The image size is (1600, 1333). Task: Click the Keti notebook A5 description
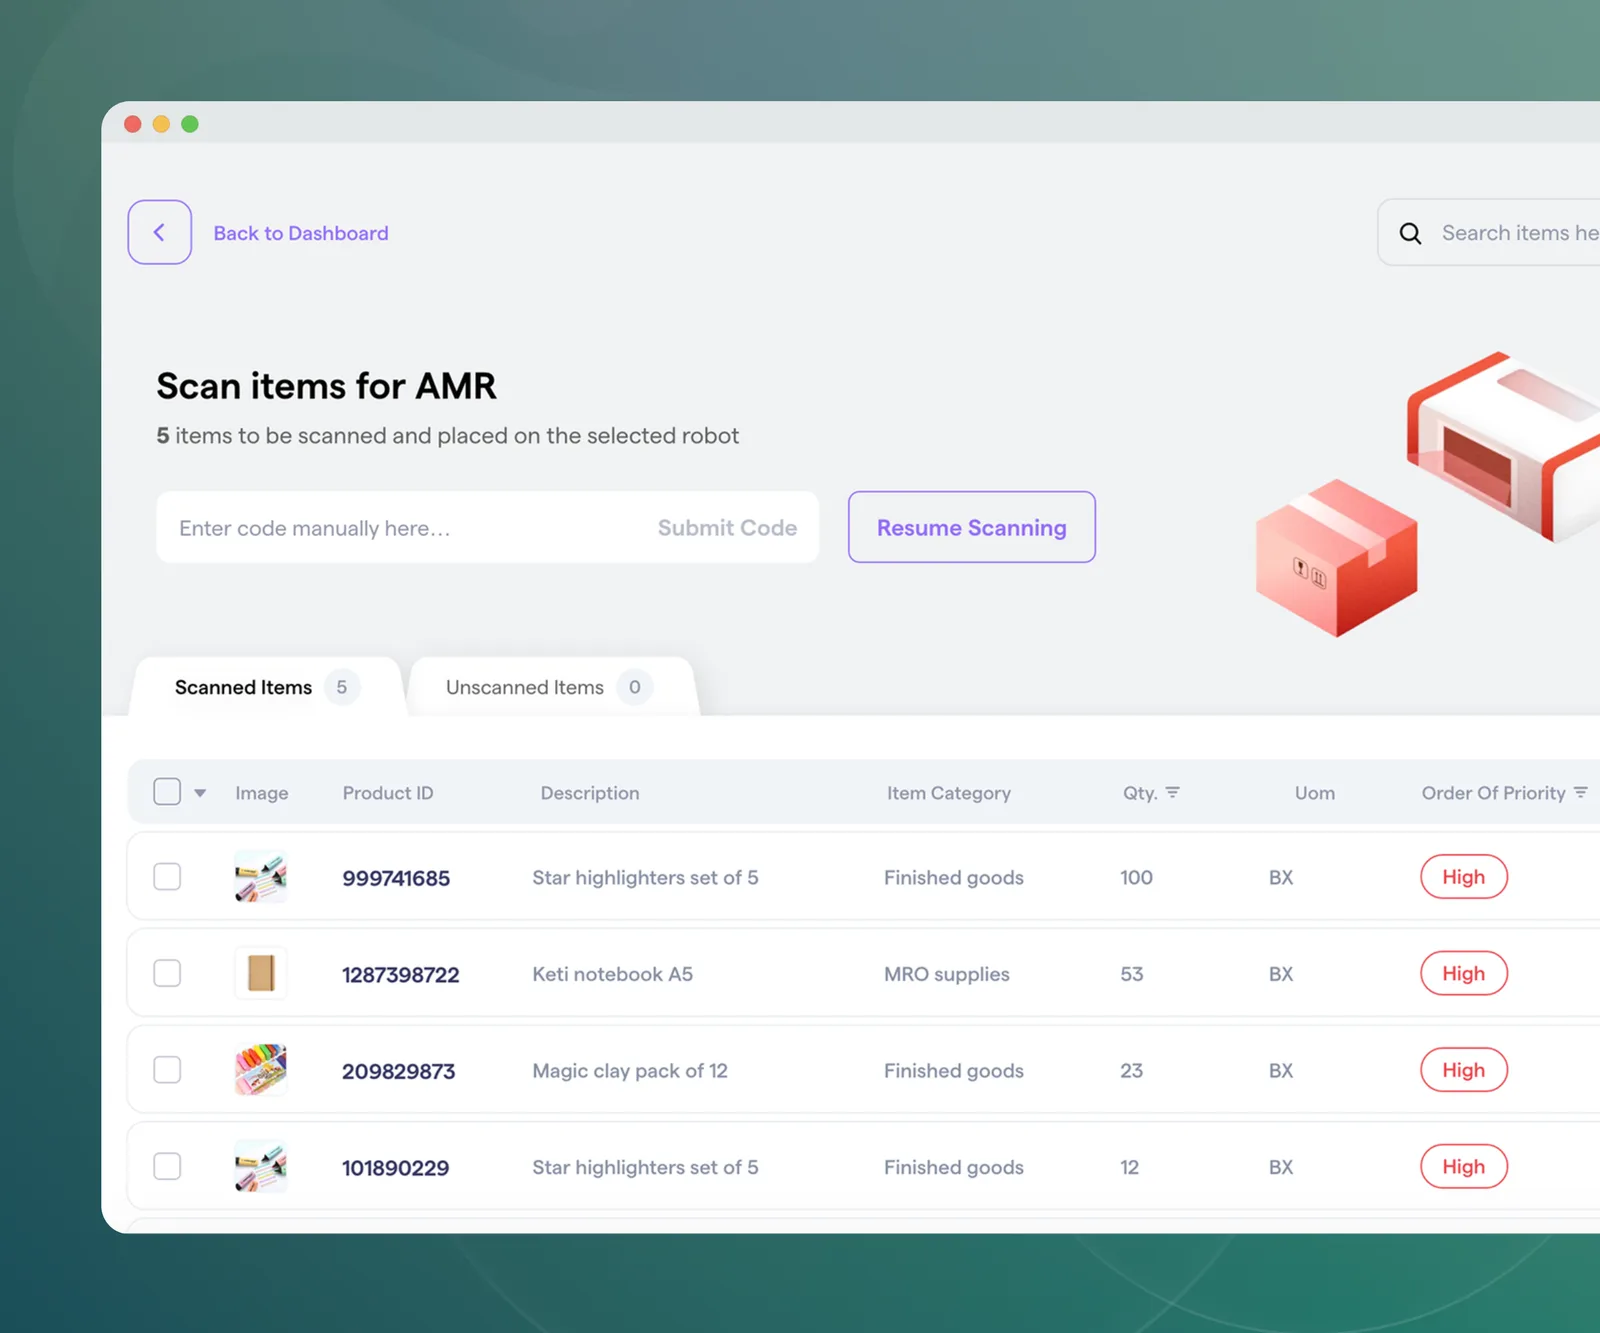(612, 974)
